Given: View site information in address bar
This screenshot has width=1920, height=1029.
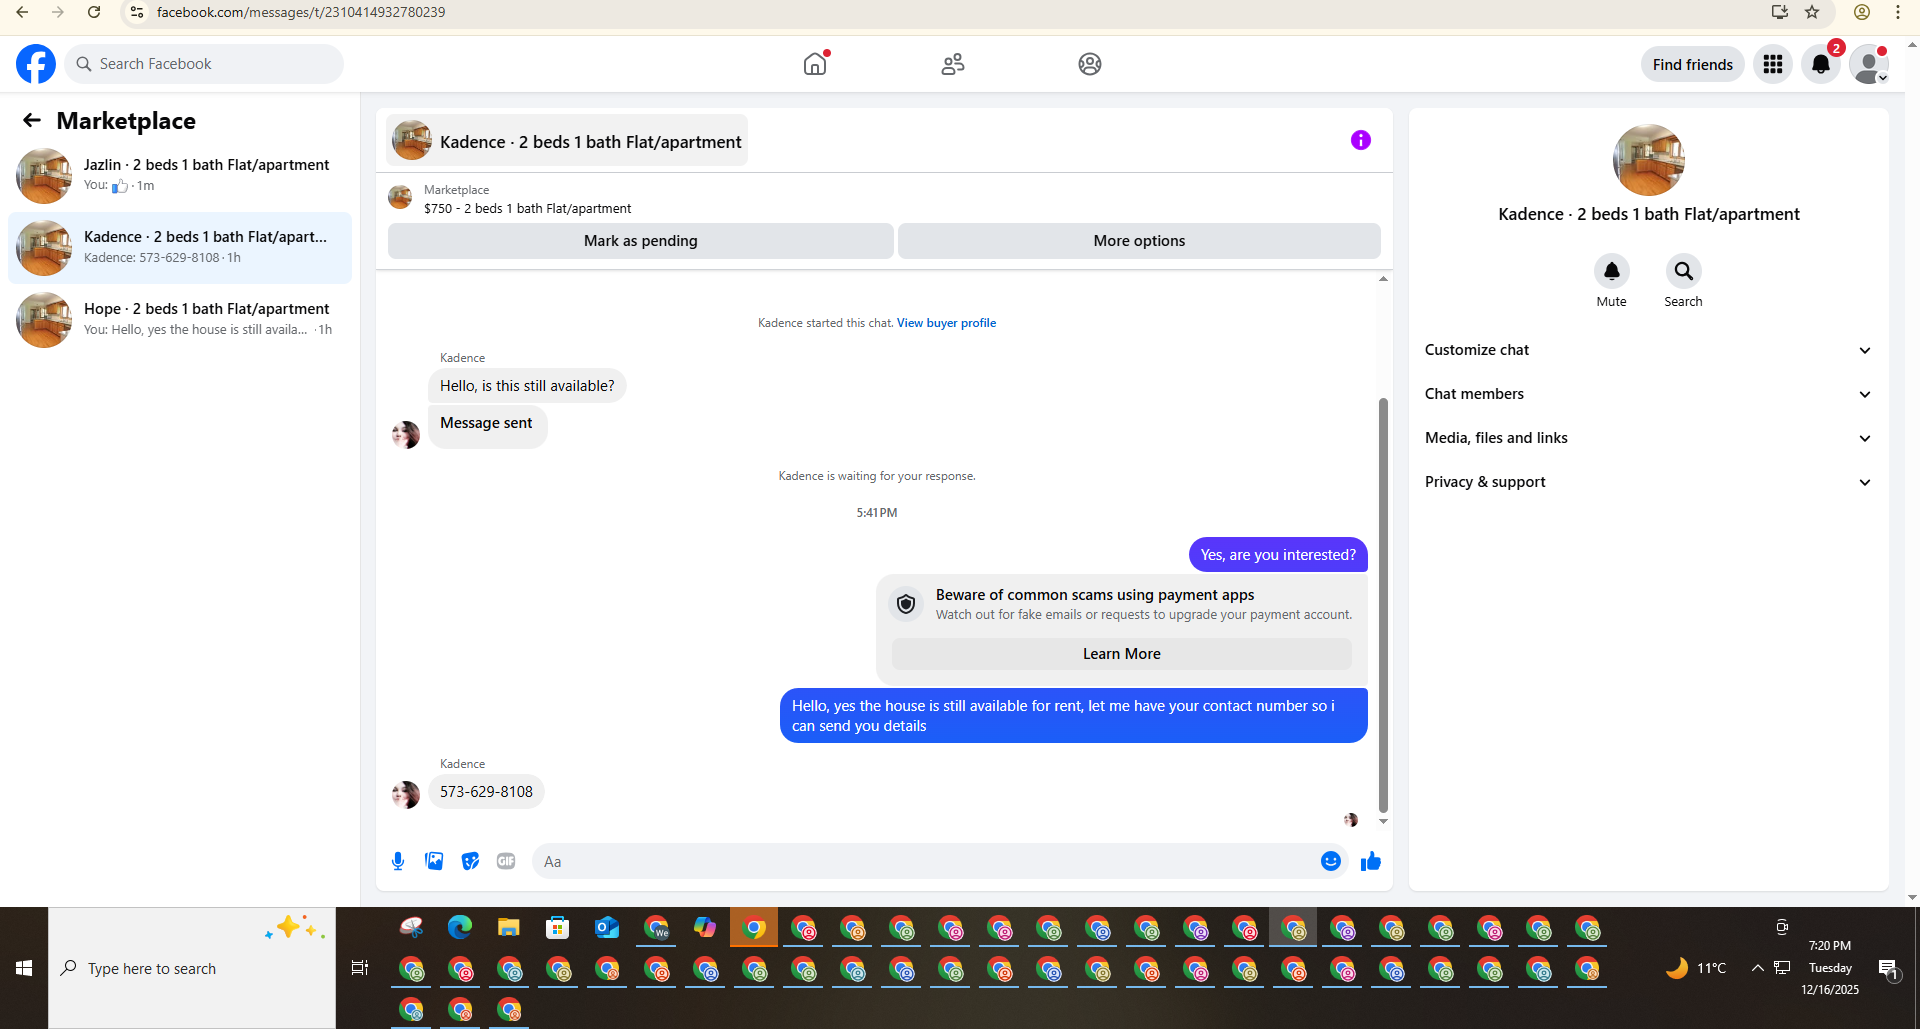Looking at the screenshot, I should pyautogui.click(x=137, y=12).
